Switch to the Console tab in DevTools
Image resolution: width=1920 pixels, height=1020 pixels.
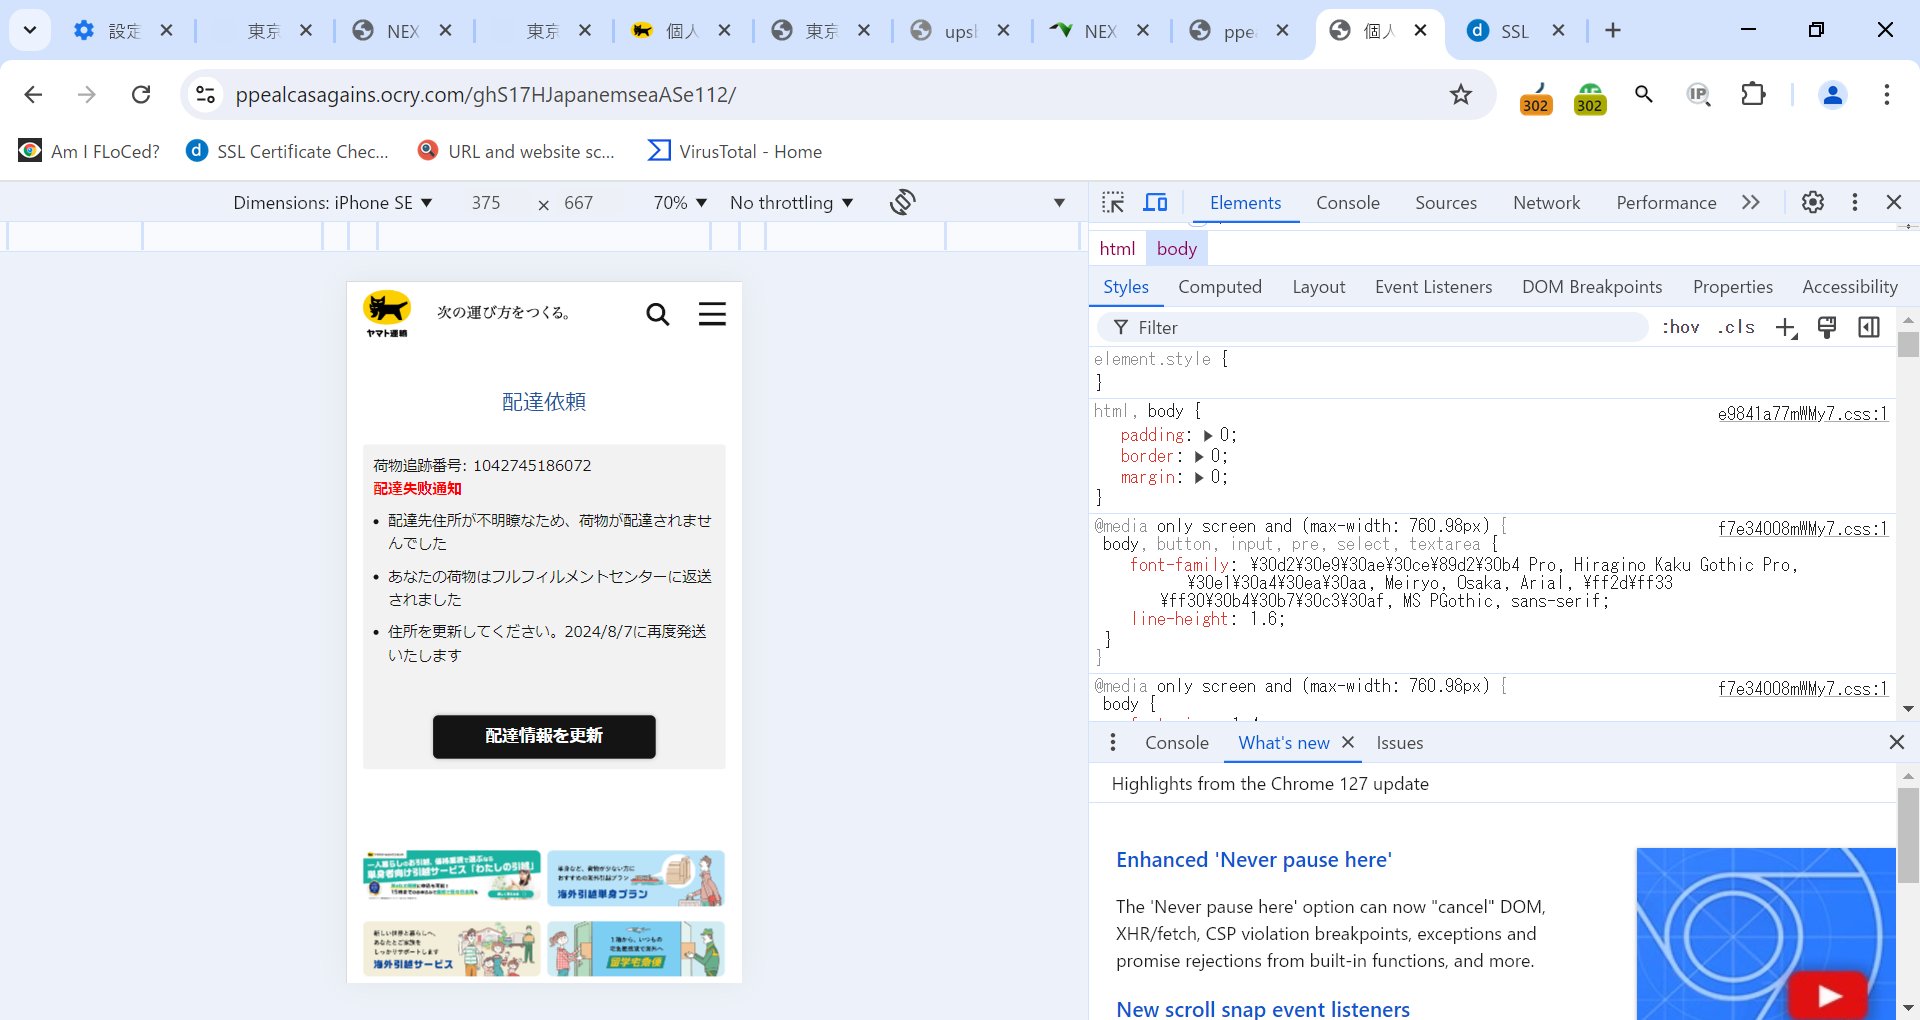1347,202
